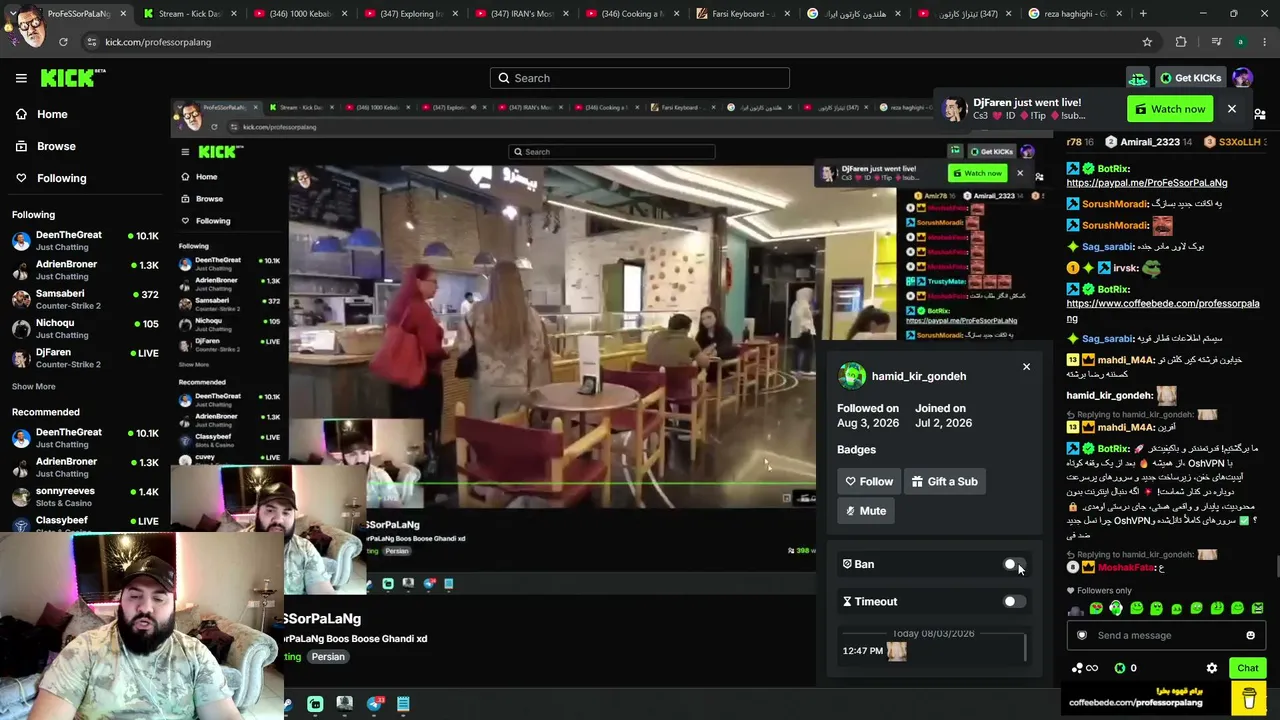Close the Farsi Keyboard browser tab
This screenshot has width=1280, height=720.
click(x=787, y=14)
